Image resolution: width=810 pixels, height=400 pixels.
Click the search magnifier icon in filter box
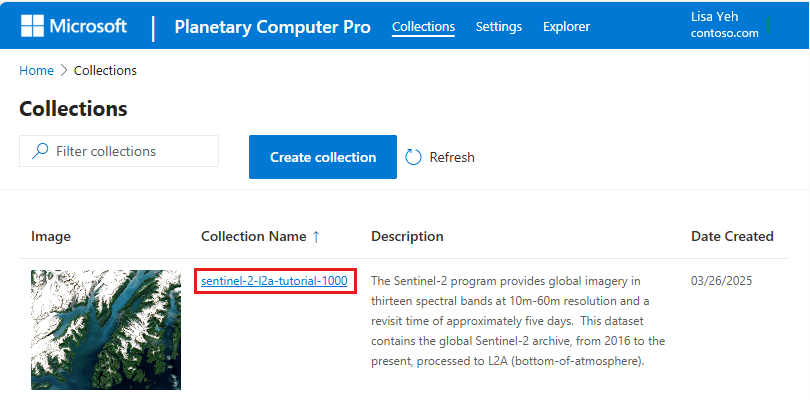[x=40, y=151]
